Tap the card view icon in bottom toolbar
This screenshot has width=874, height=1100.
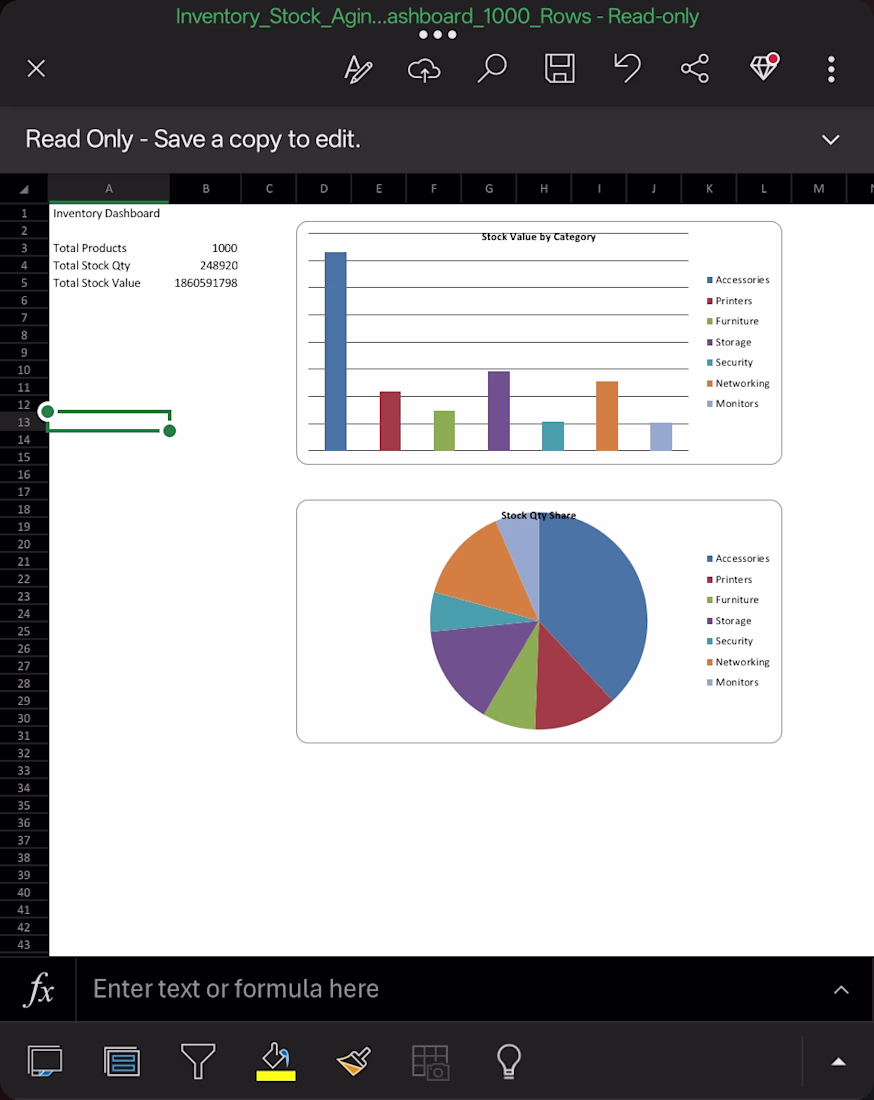point(122,1061)
